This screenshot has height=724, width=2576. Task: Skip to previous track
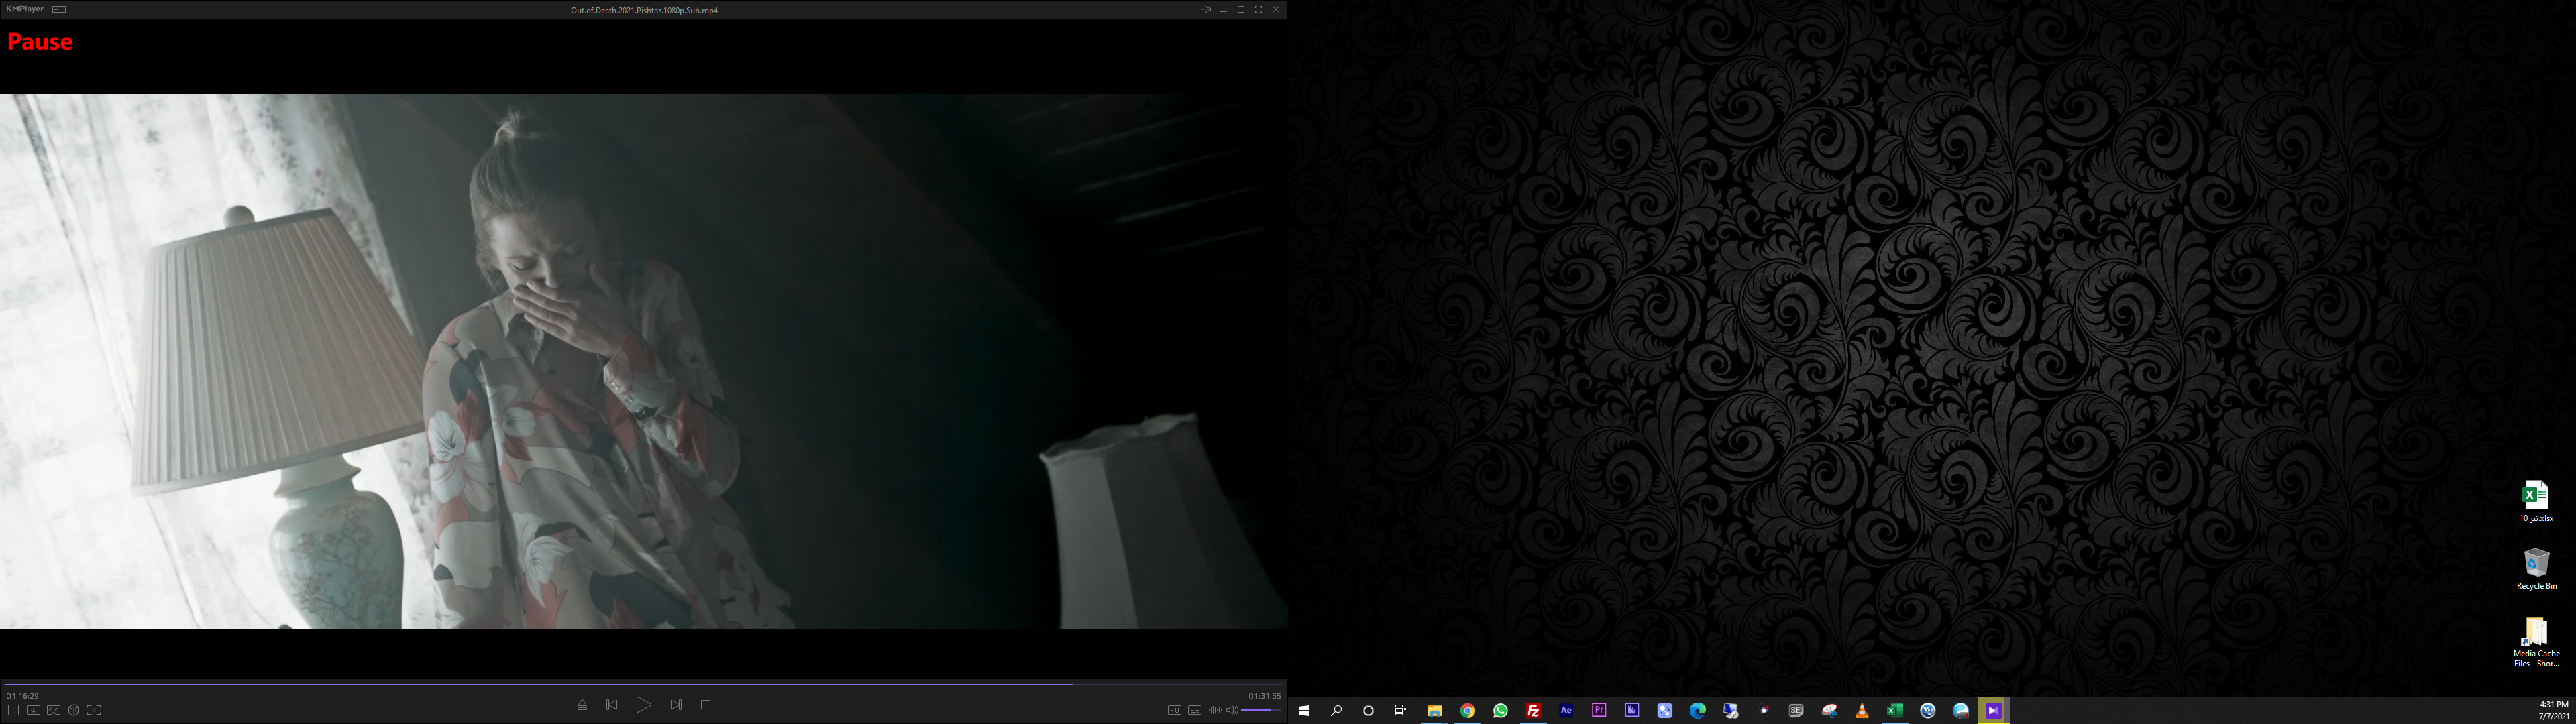[612, 705]
